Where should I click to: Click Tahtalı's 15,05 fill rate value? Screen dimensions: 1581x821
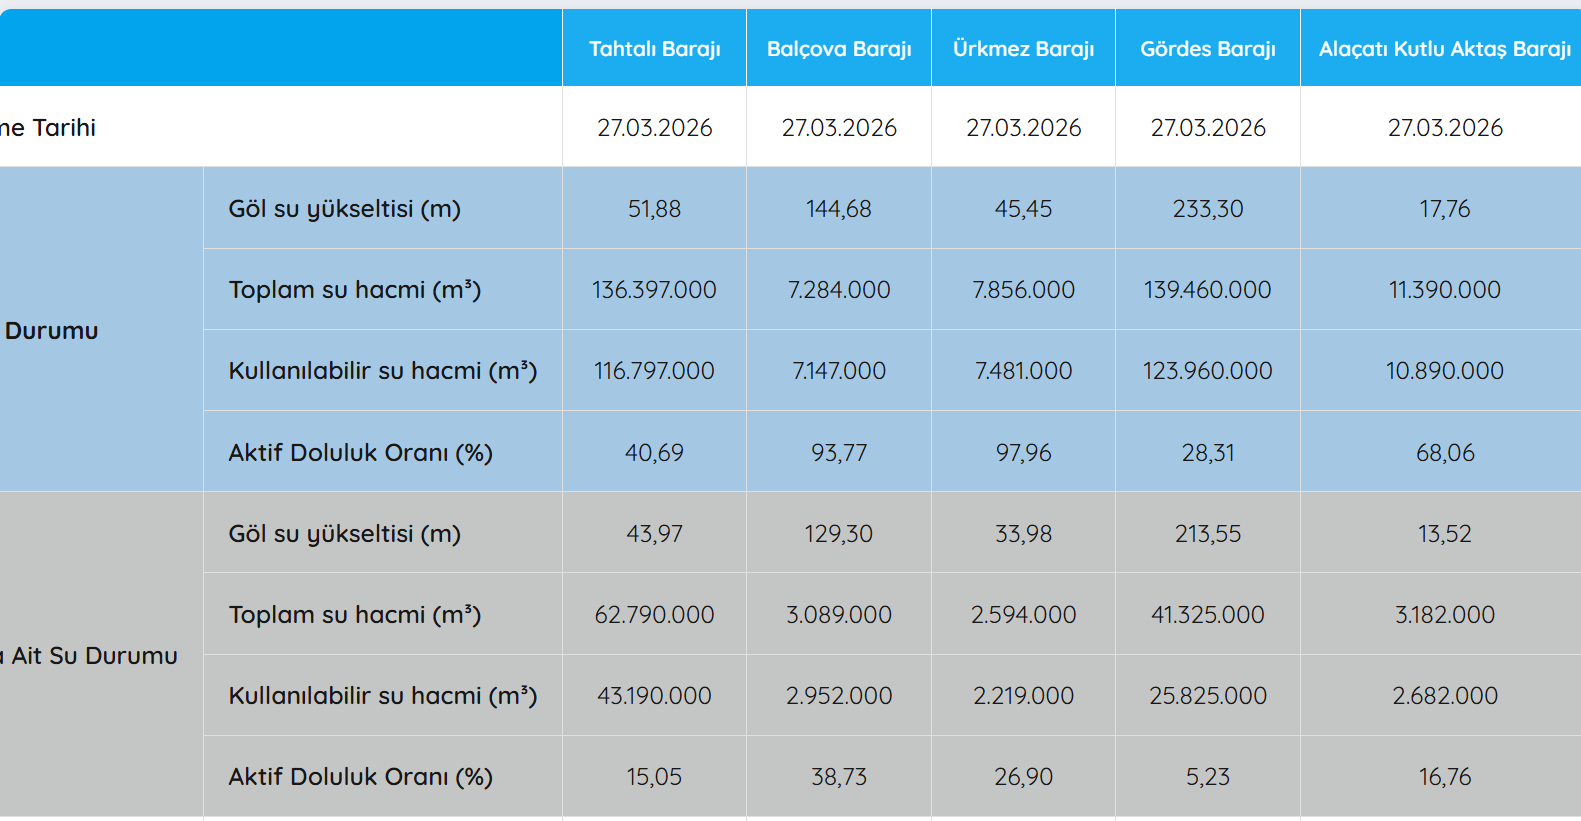pyautogui.click(x=654, y=777)
